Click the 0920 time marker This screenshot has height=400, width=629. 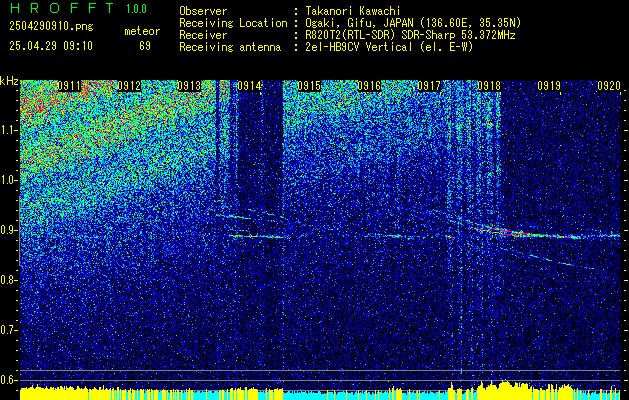tap(609, 86)
